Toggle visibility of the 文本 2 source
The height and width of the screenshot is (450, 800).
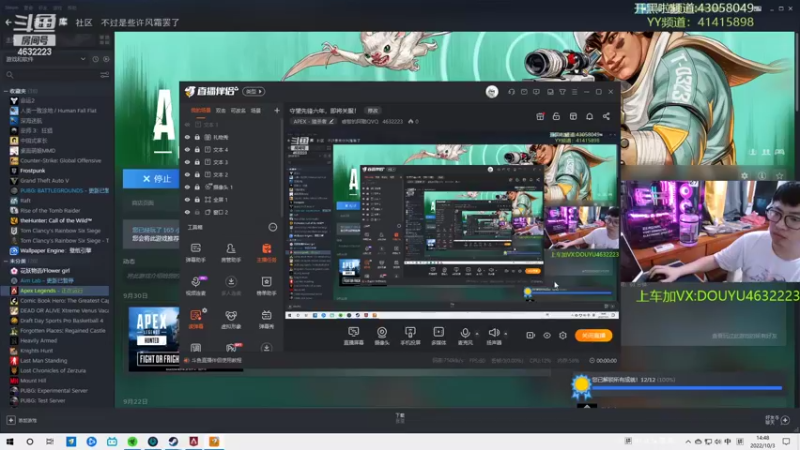(187, 174)
